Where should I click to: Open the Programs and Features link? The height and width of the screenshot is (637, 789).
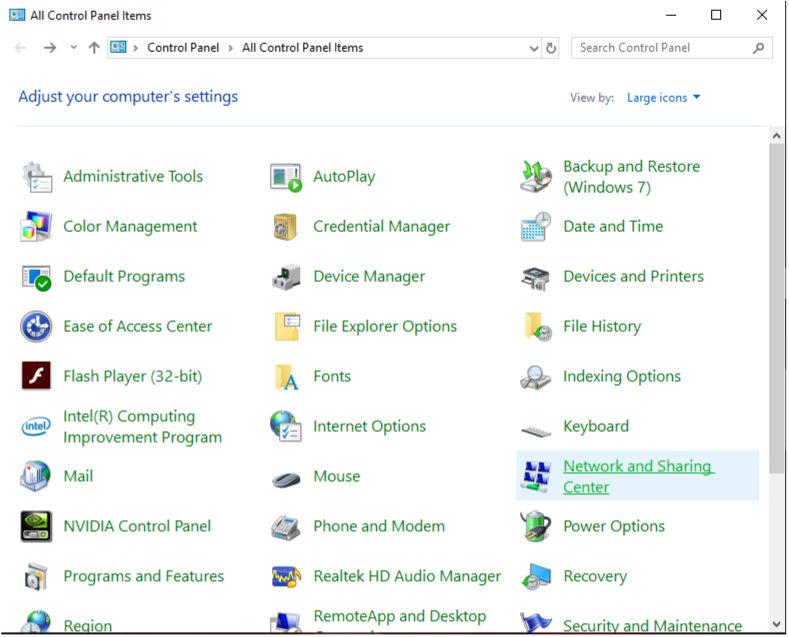[144, 576]
